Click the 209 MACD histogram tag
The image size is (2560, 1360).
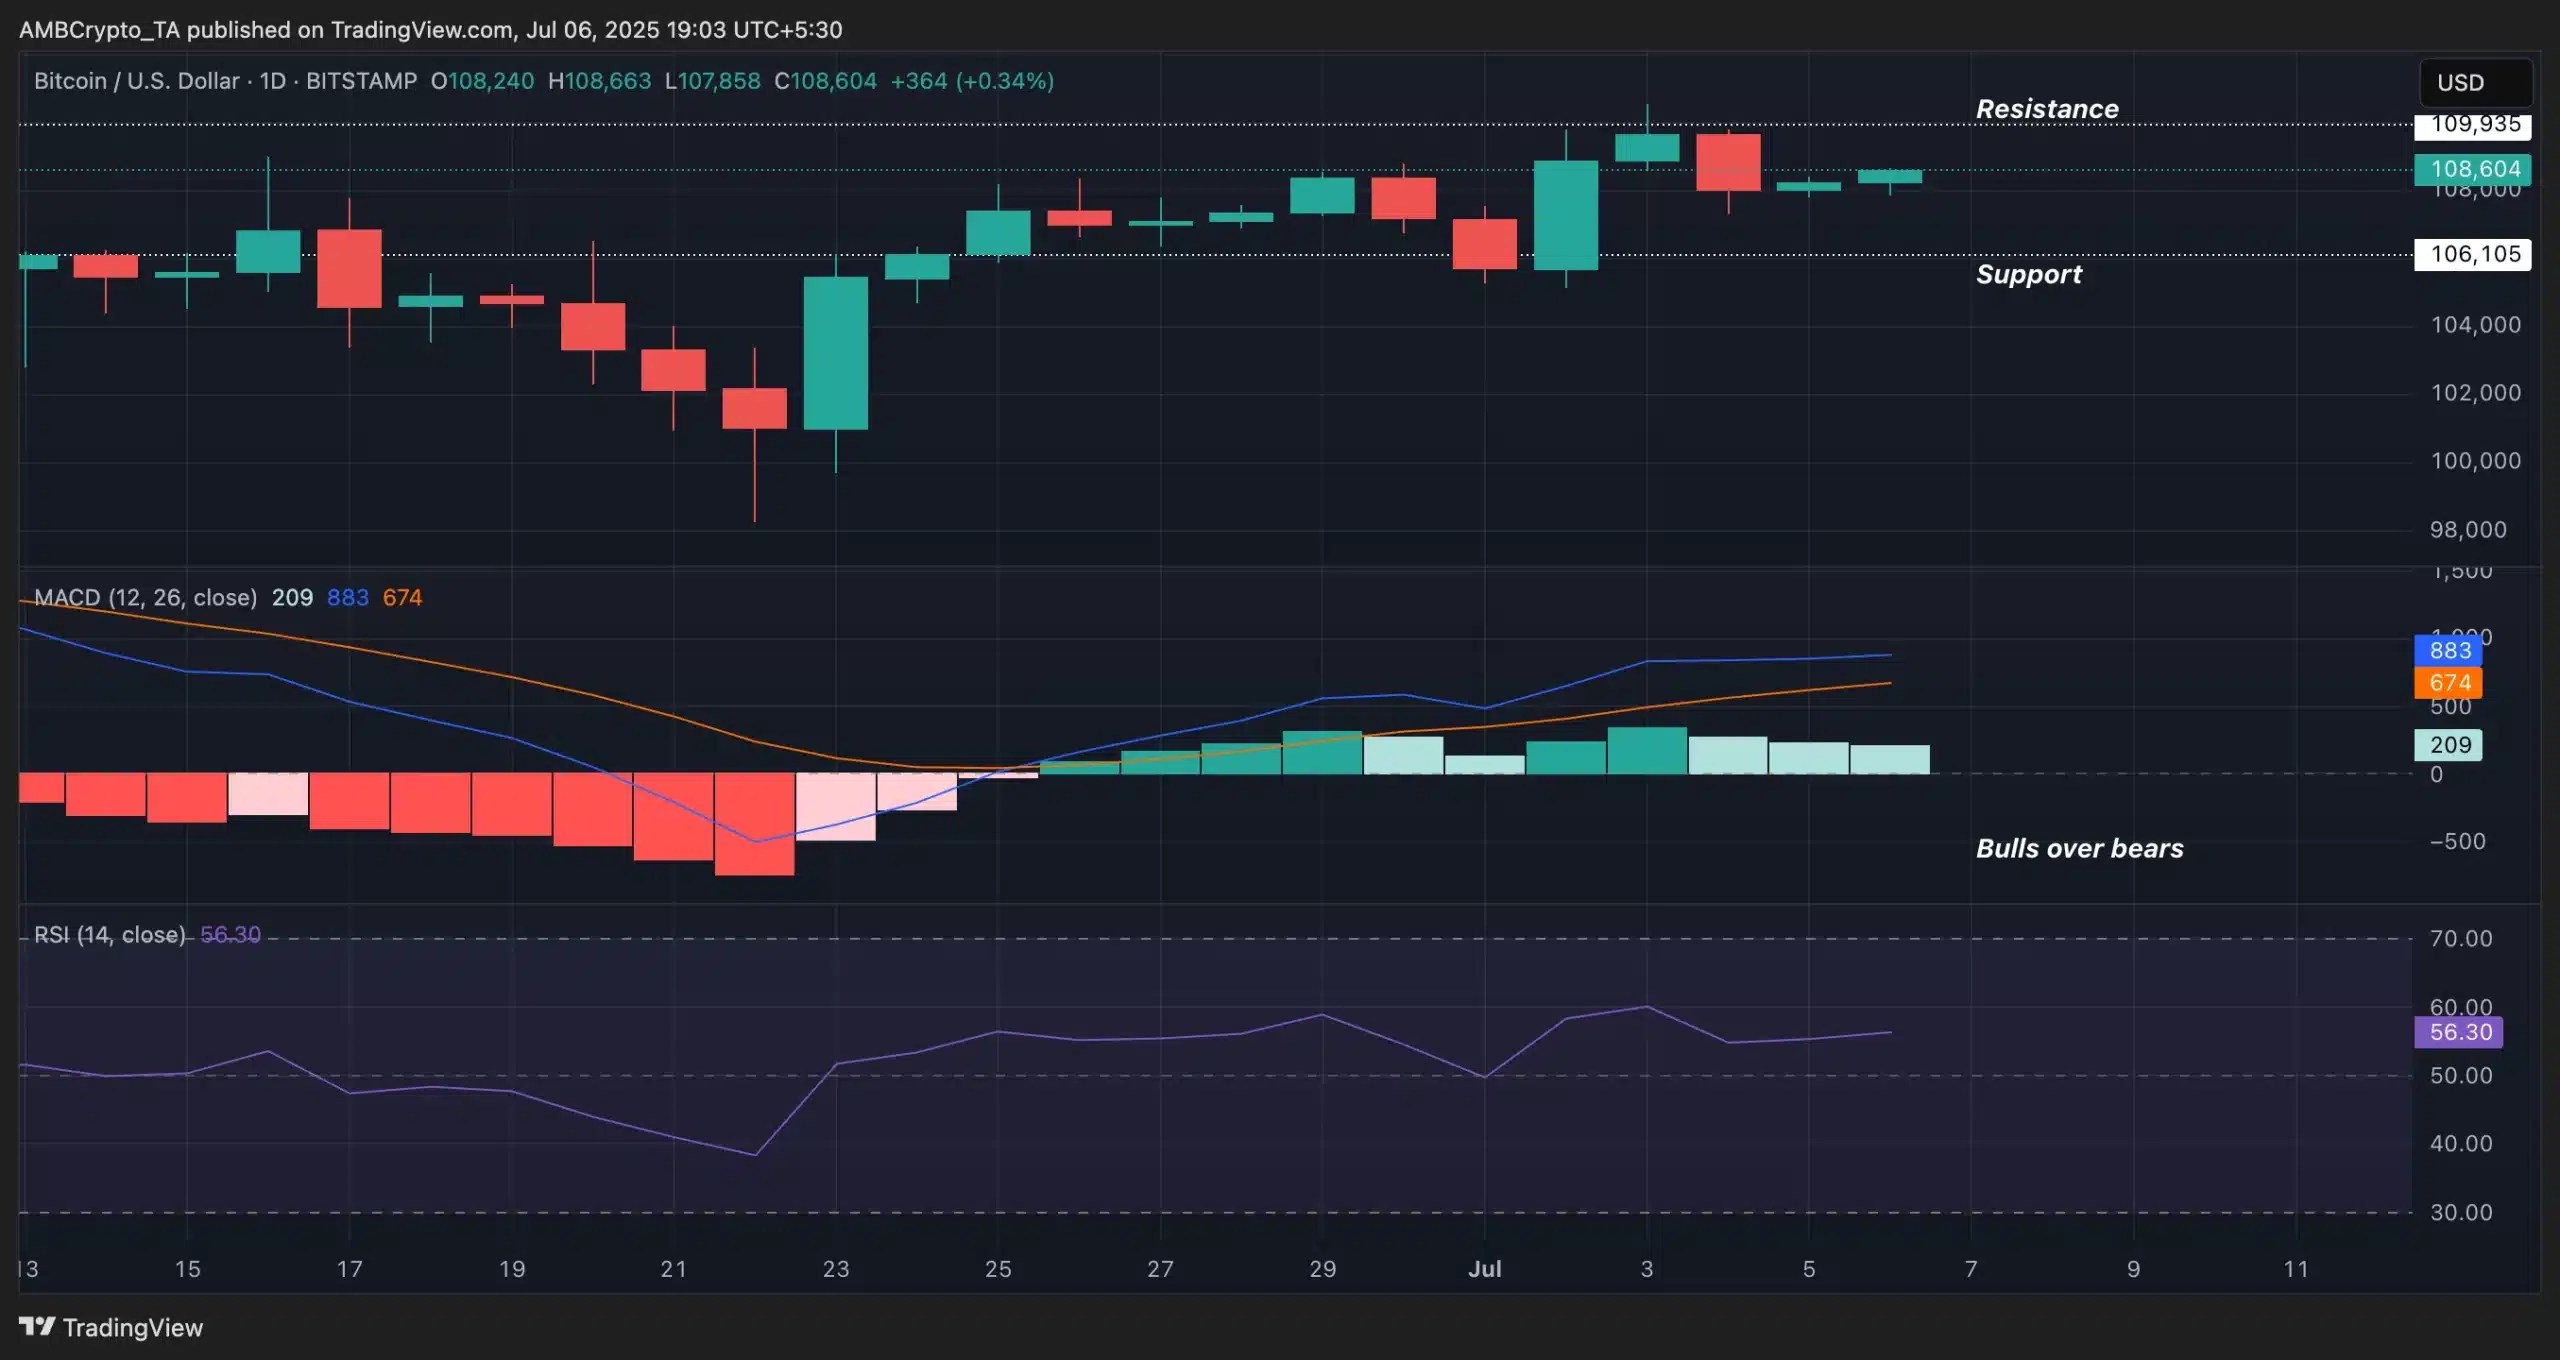tap(2447, 745)
